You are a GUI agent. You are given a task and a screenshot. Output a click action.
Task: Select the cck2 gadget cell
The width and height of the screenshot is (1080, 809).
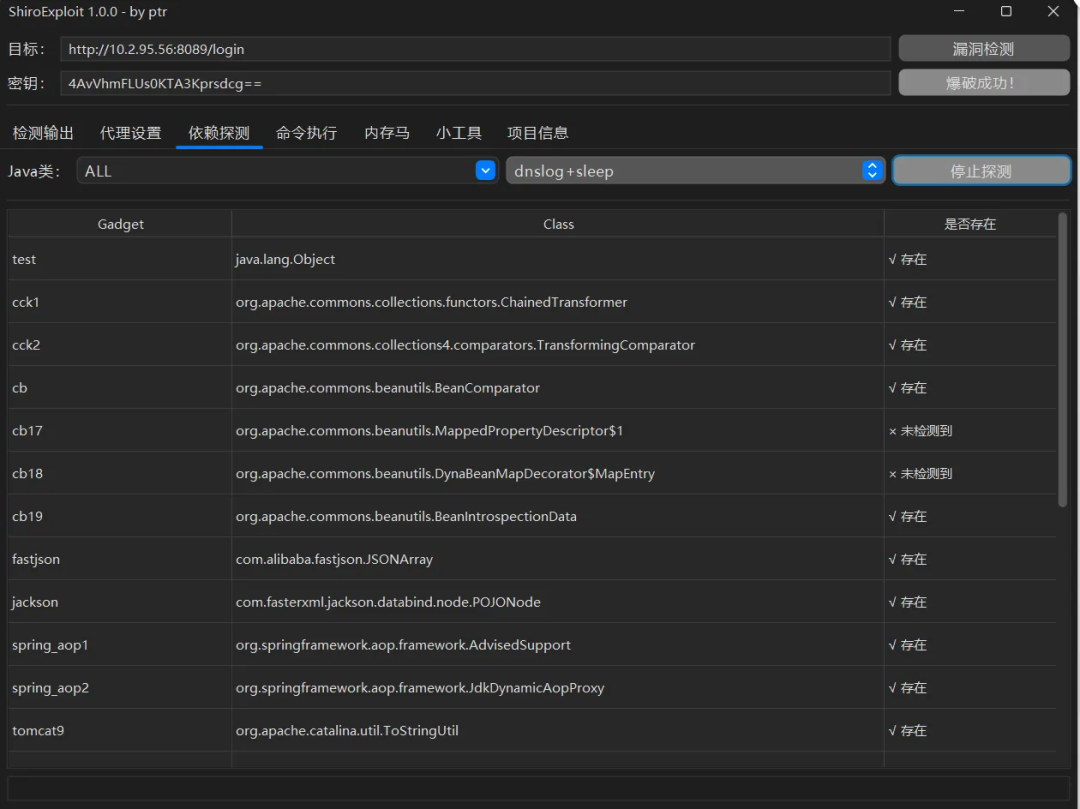121,344
